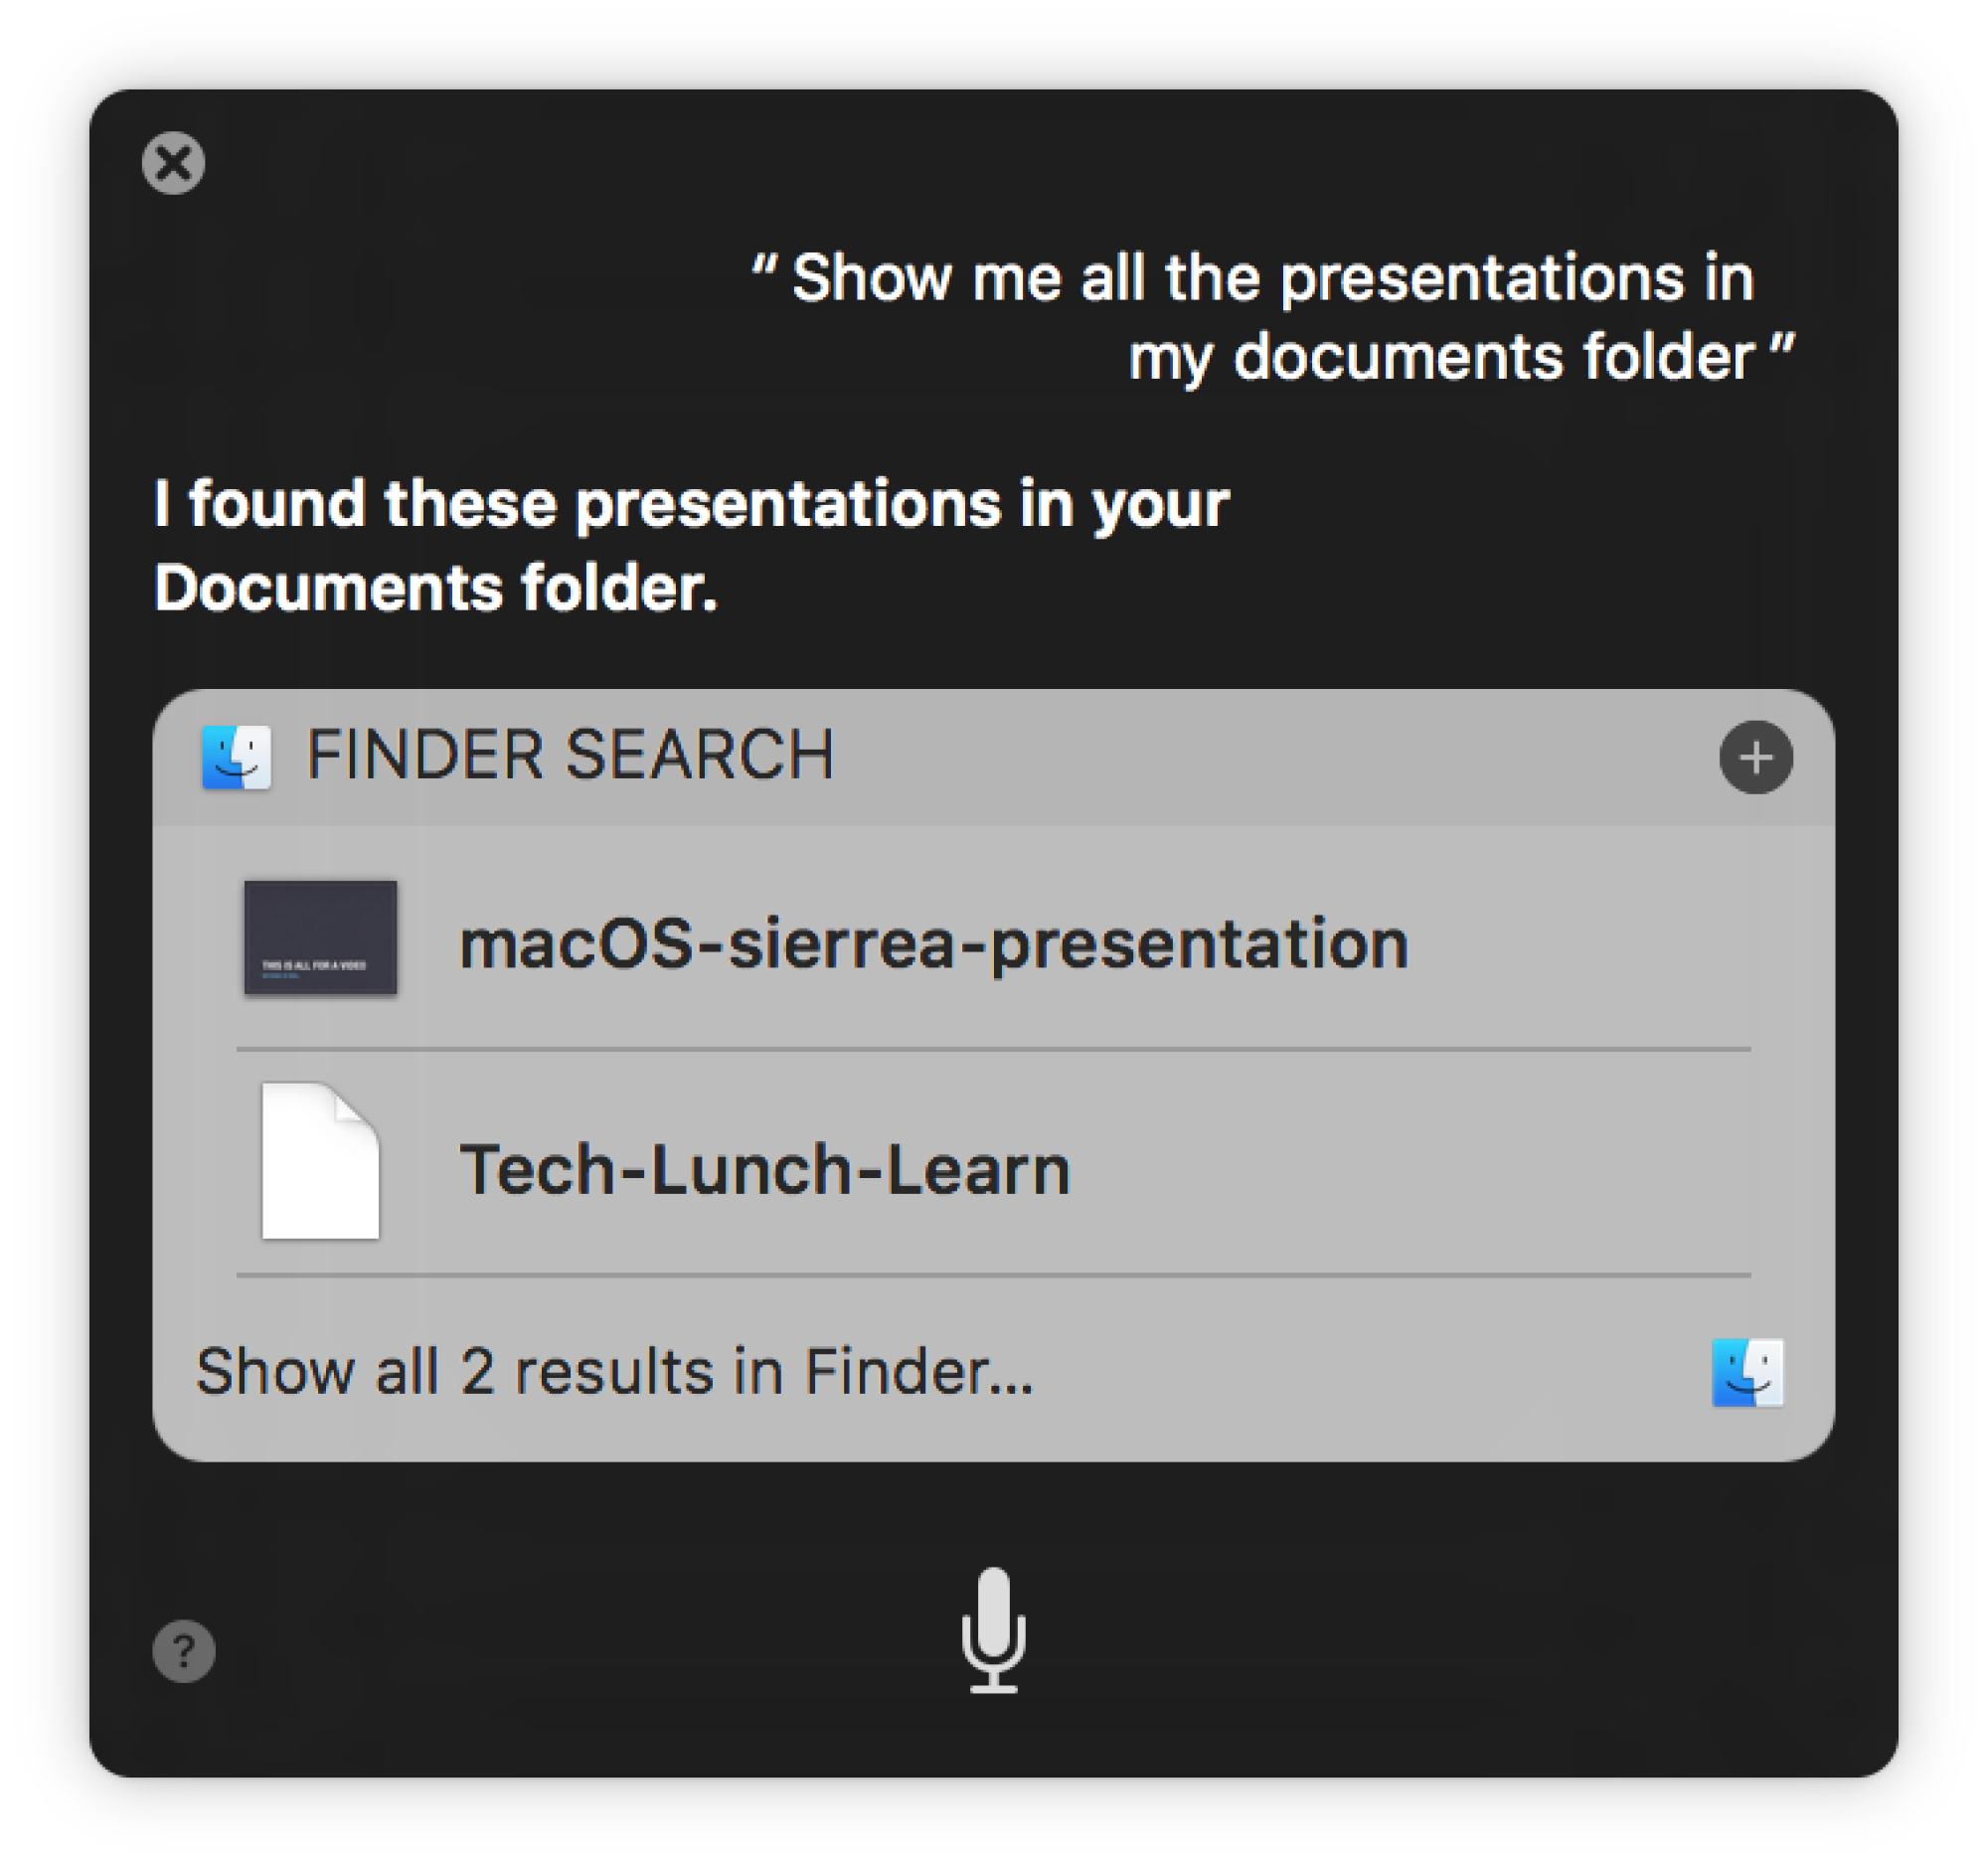
Task: Edit the query line "Show me all the presentations in"
Action: click(x=1272, y=277)
